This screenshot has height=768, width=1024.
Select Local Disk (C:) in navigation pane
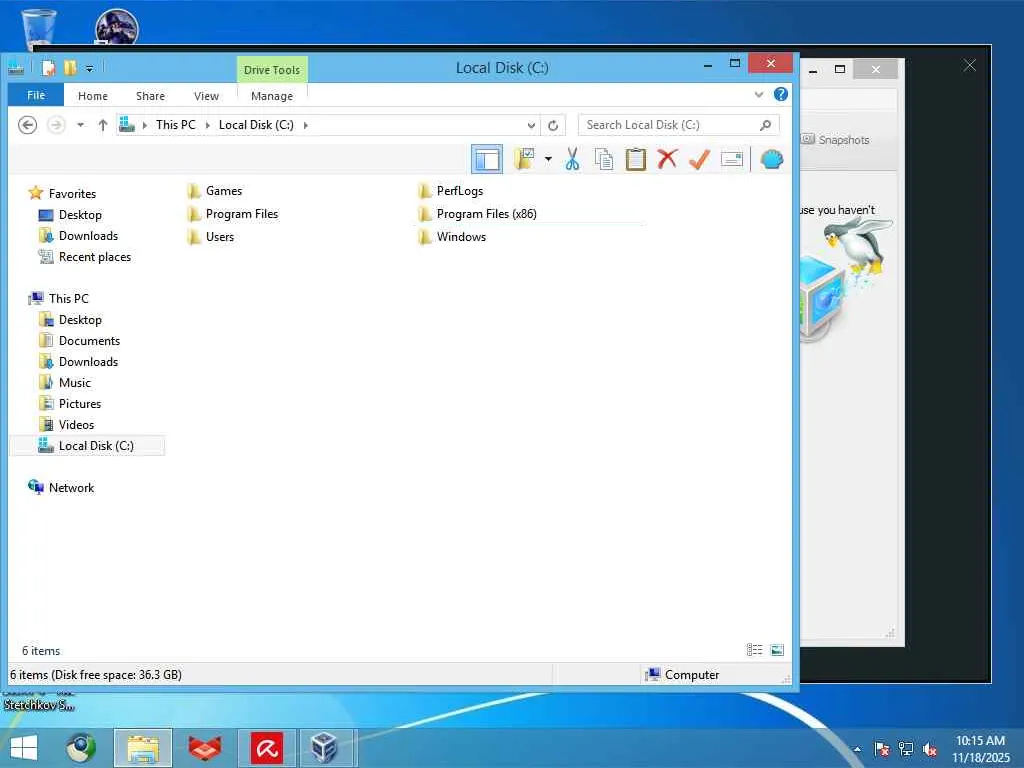[87, 445]
